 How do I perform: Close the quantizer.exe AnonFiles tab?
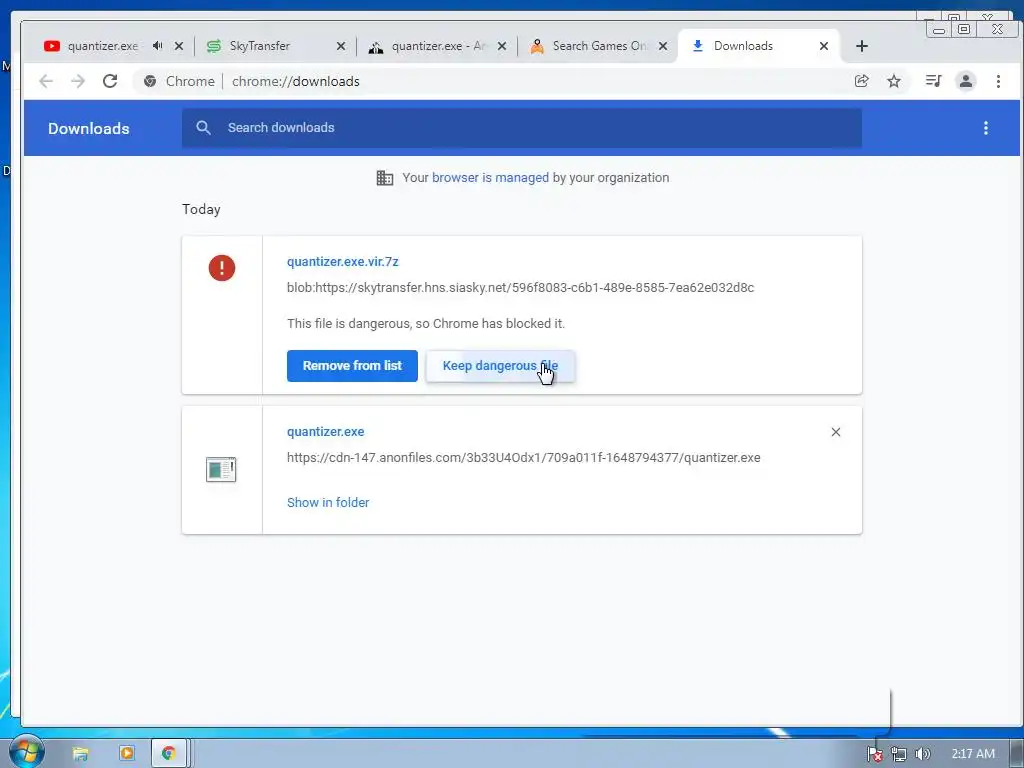click(502, 46)
